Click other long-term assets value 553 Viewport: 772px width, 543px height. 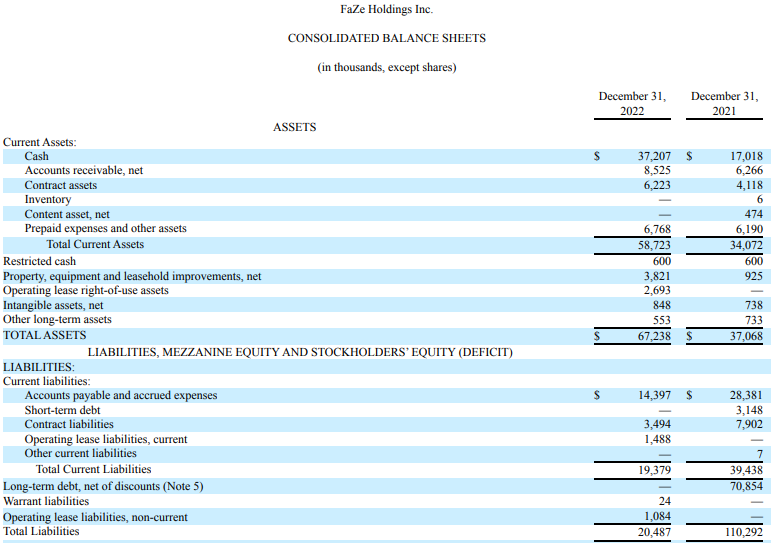662,320
